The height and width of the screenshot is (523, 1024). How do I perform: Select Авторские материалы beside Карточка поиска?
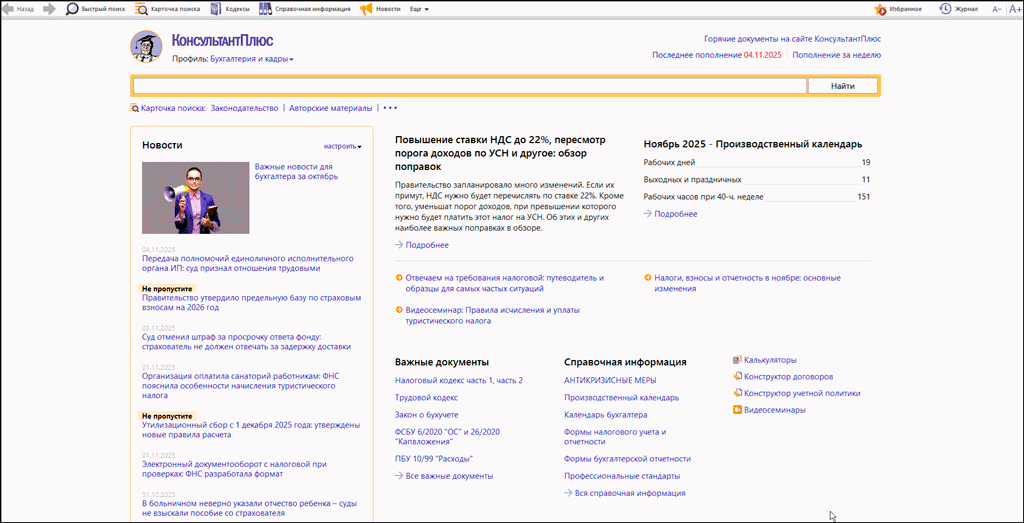(330, 108)
